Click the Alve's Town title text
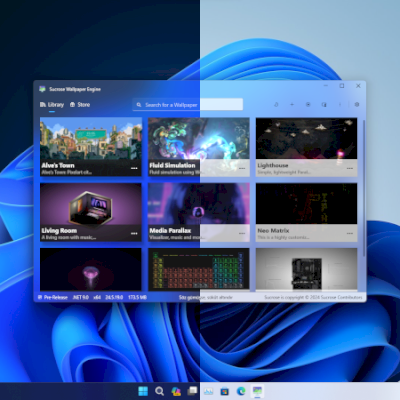Viewport: 400px width, 400px height. (58, 165)
